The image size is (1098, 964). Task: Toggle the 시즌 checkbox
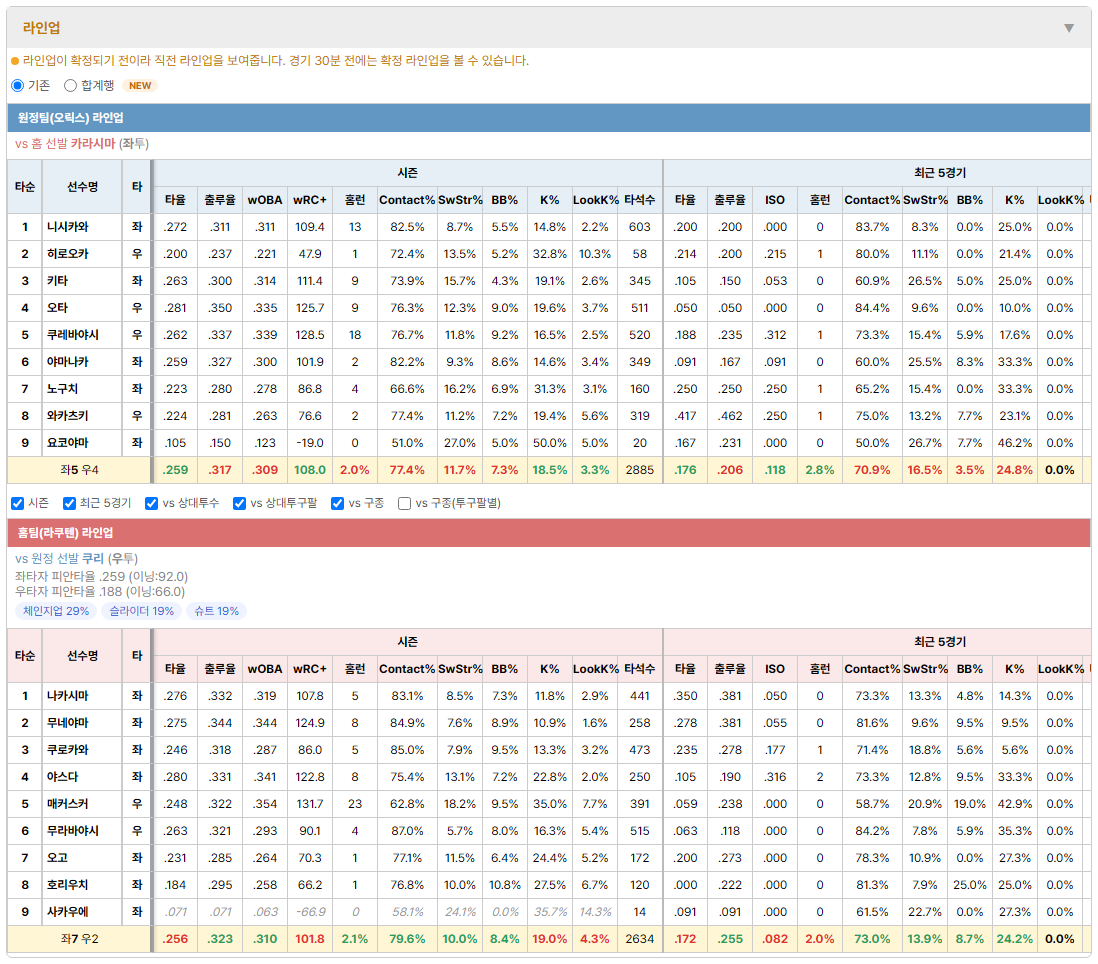click(18, 503)
